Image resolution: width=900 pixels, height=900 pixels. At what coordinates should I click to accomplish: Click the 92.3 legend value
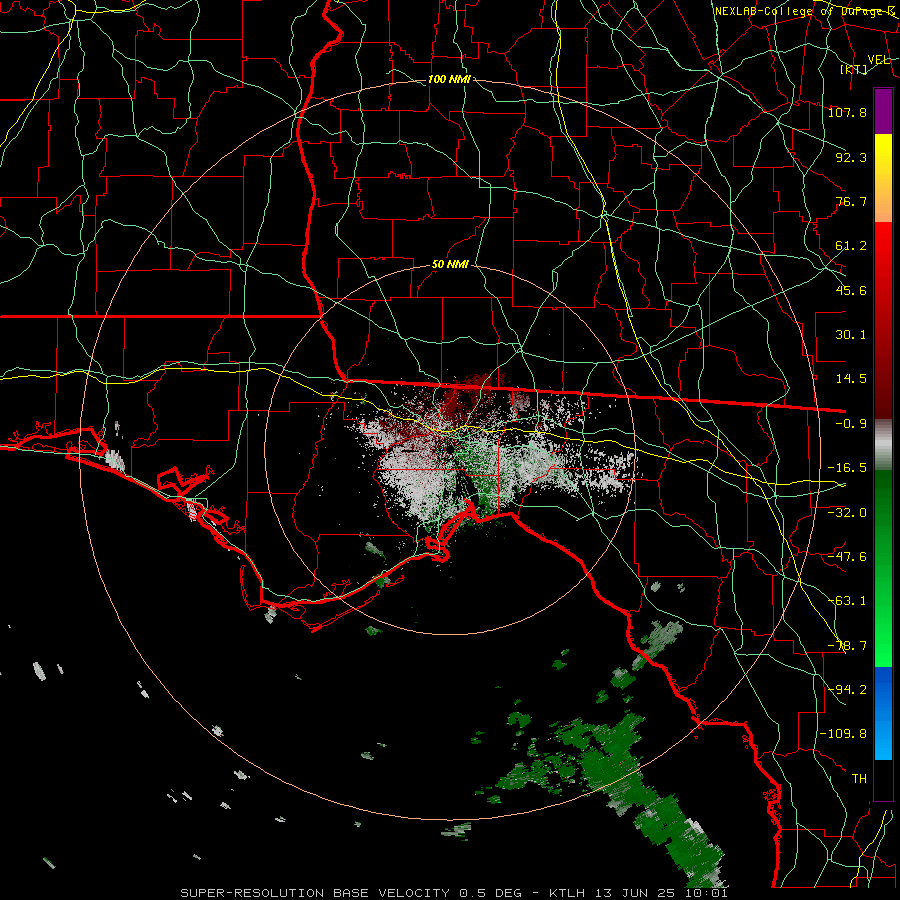851,157
